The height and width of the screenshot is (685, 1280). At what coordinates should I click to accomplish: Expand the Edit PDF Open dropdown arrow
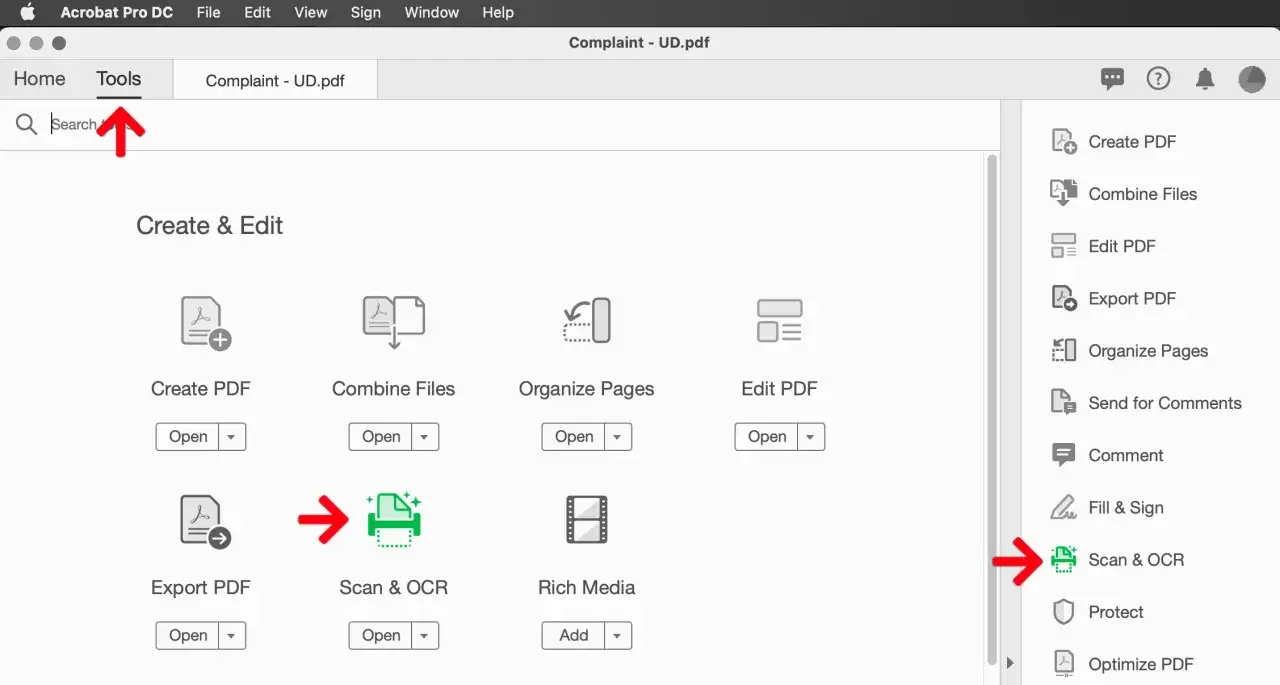(x=811, y=437)
